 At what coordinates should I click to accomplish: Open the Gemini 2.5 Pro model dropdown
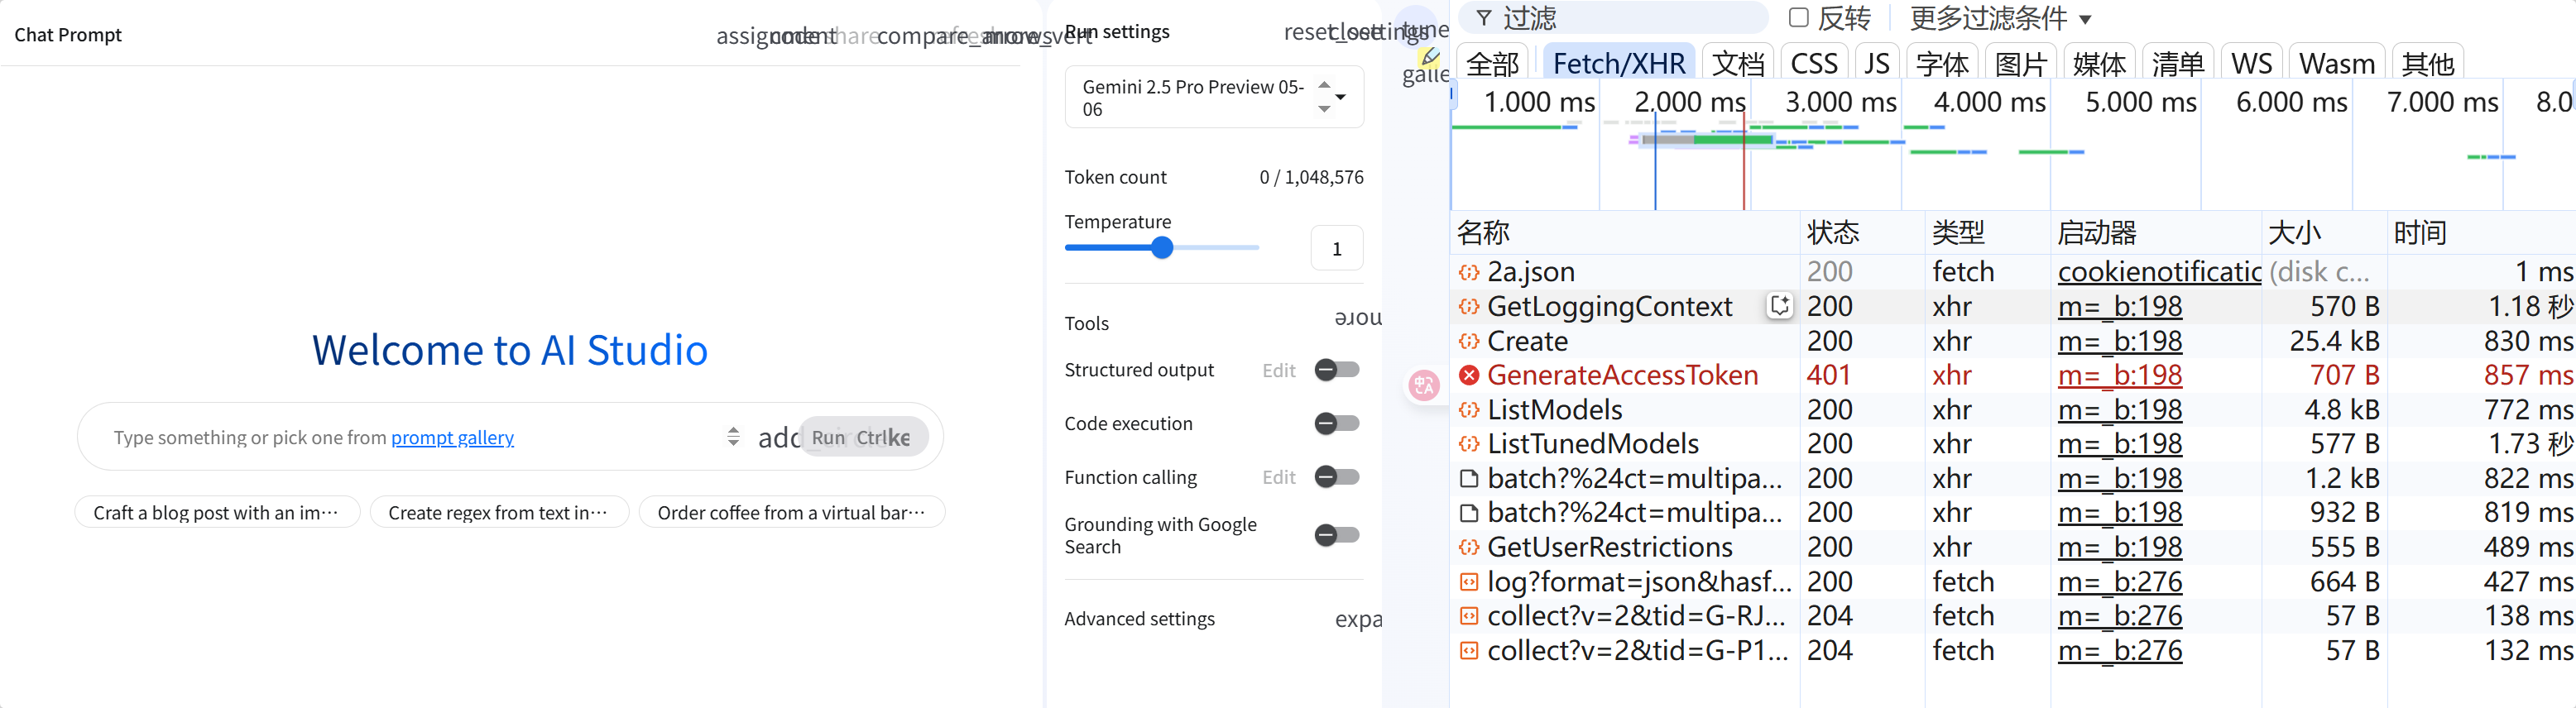coord(1213,97)
